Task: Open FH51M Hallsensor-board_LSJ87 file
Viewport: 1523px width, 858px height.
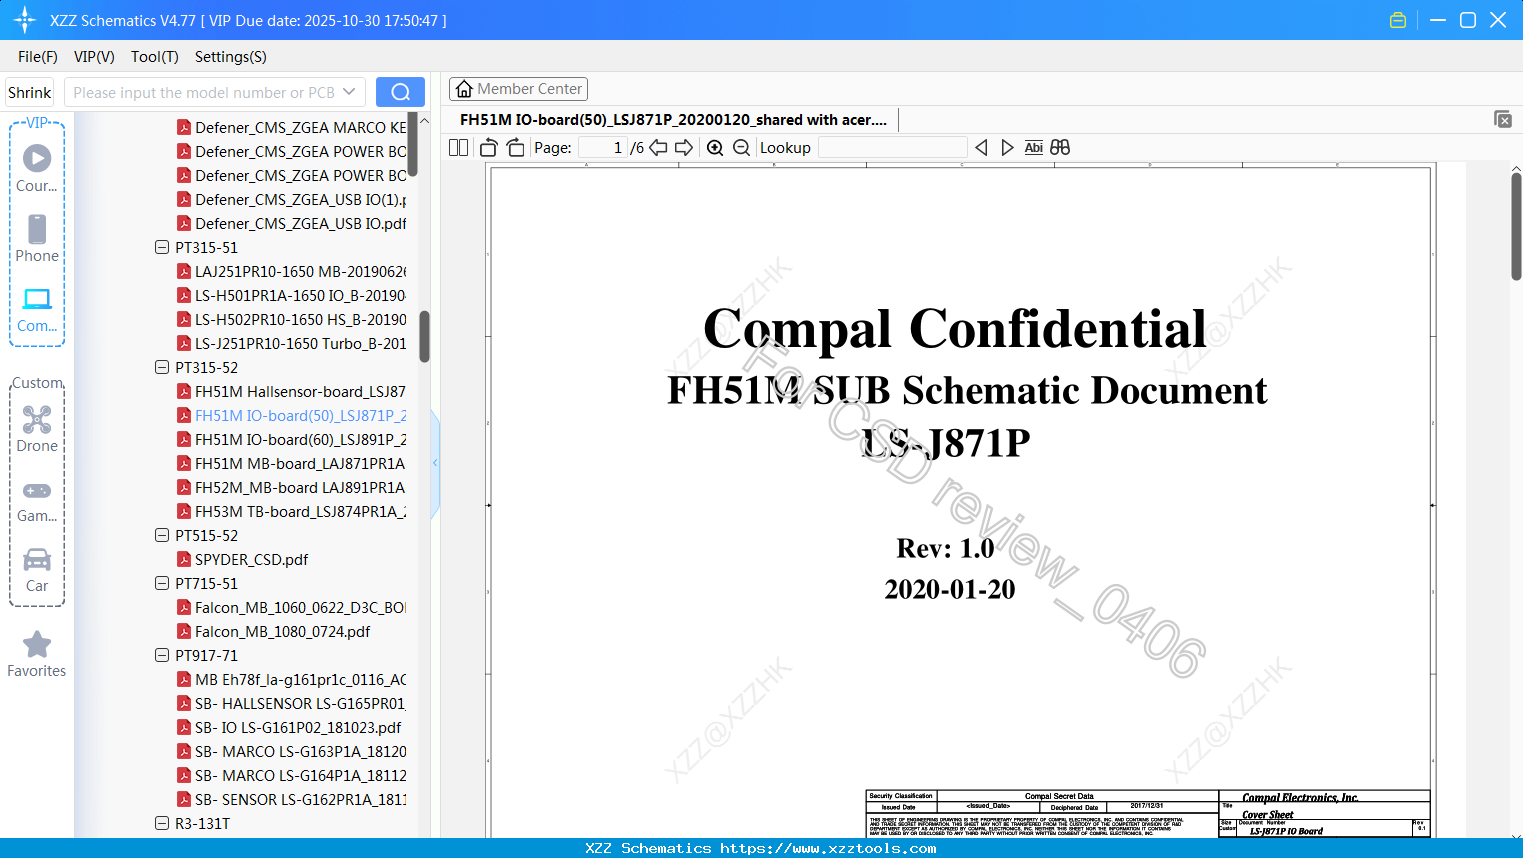Action: 291,391
